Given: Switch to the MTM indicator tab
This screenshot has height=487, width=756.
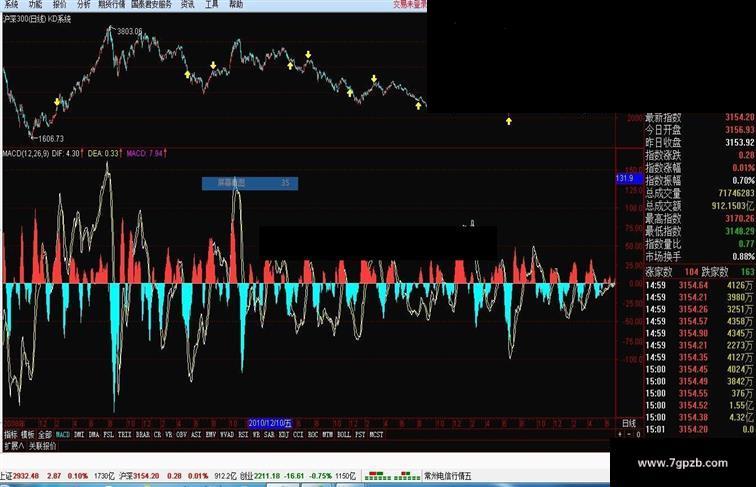Looking at the screenshot, I should (x=327, y=434).
